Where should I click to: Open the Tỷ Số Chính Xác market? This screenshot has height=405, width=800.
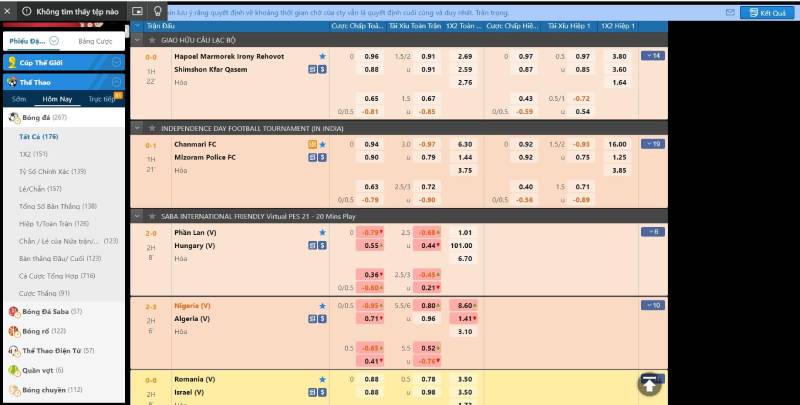(52, 171)
